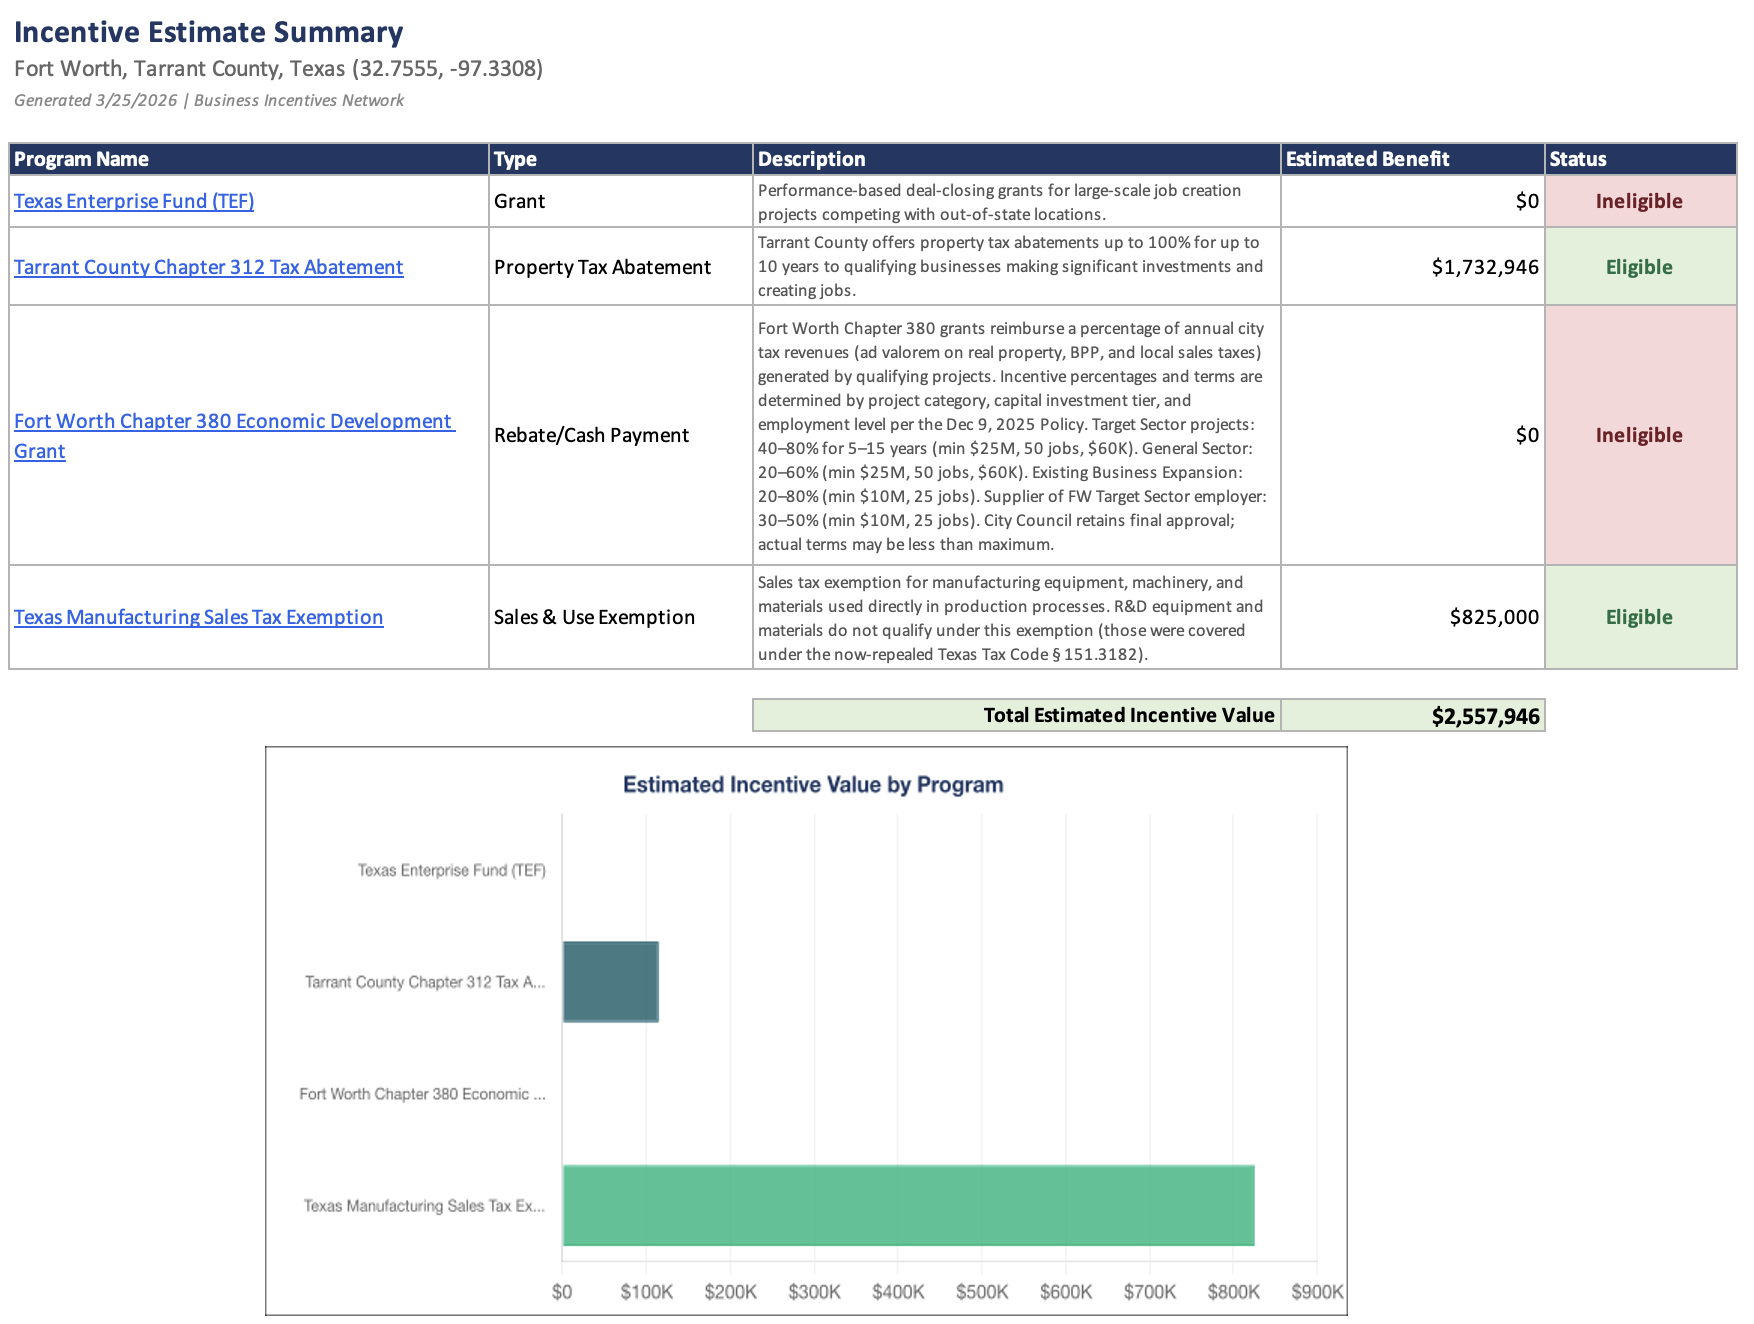Select the $1,732,946 estimated benefit cell
1754x1324 pixels.
(1484, 267)
